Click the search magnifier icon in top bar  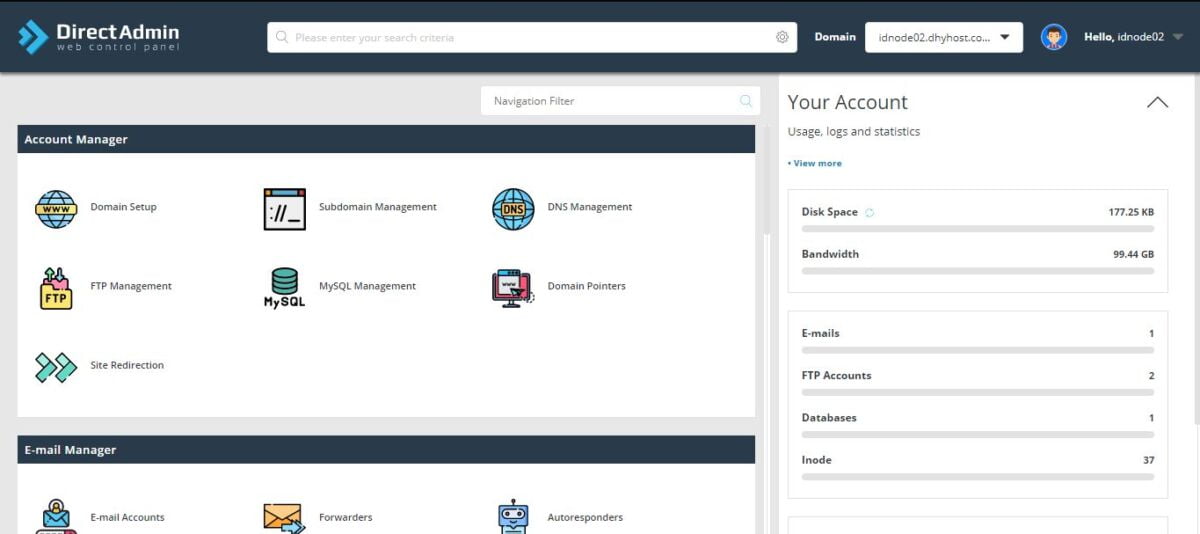click(x=282, y=37)
